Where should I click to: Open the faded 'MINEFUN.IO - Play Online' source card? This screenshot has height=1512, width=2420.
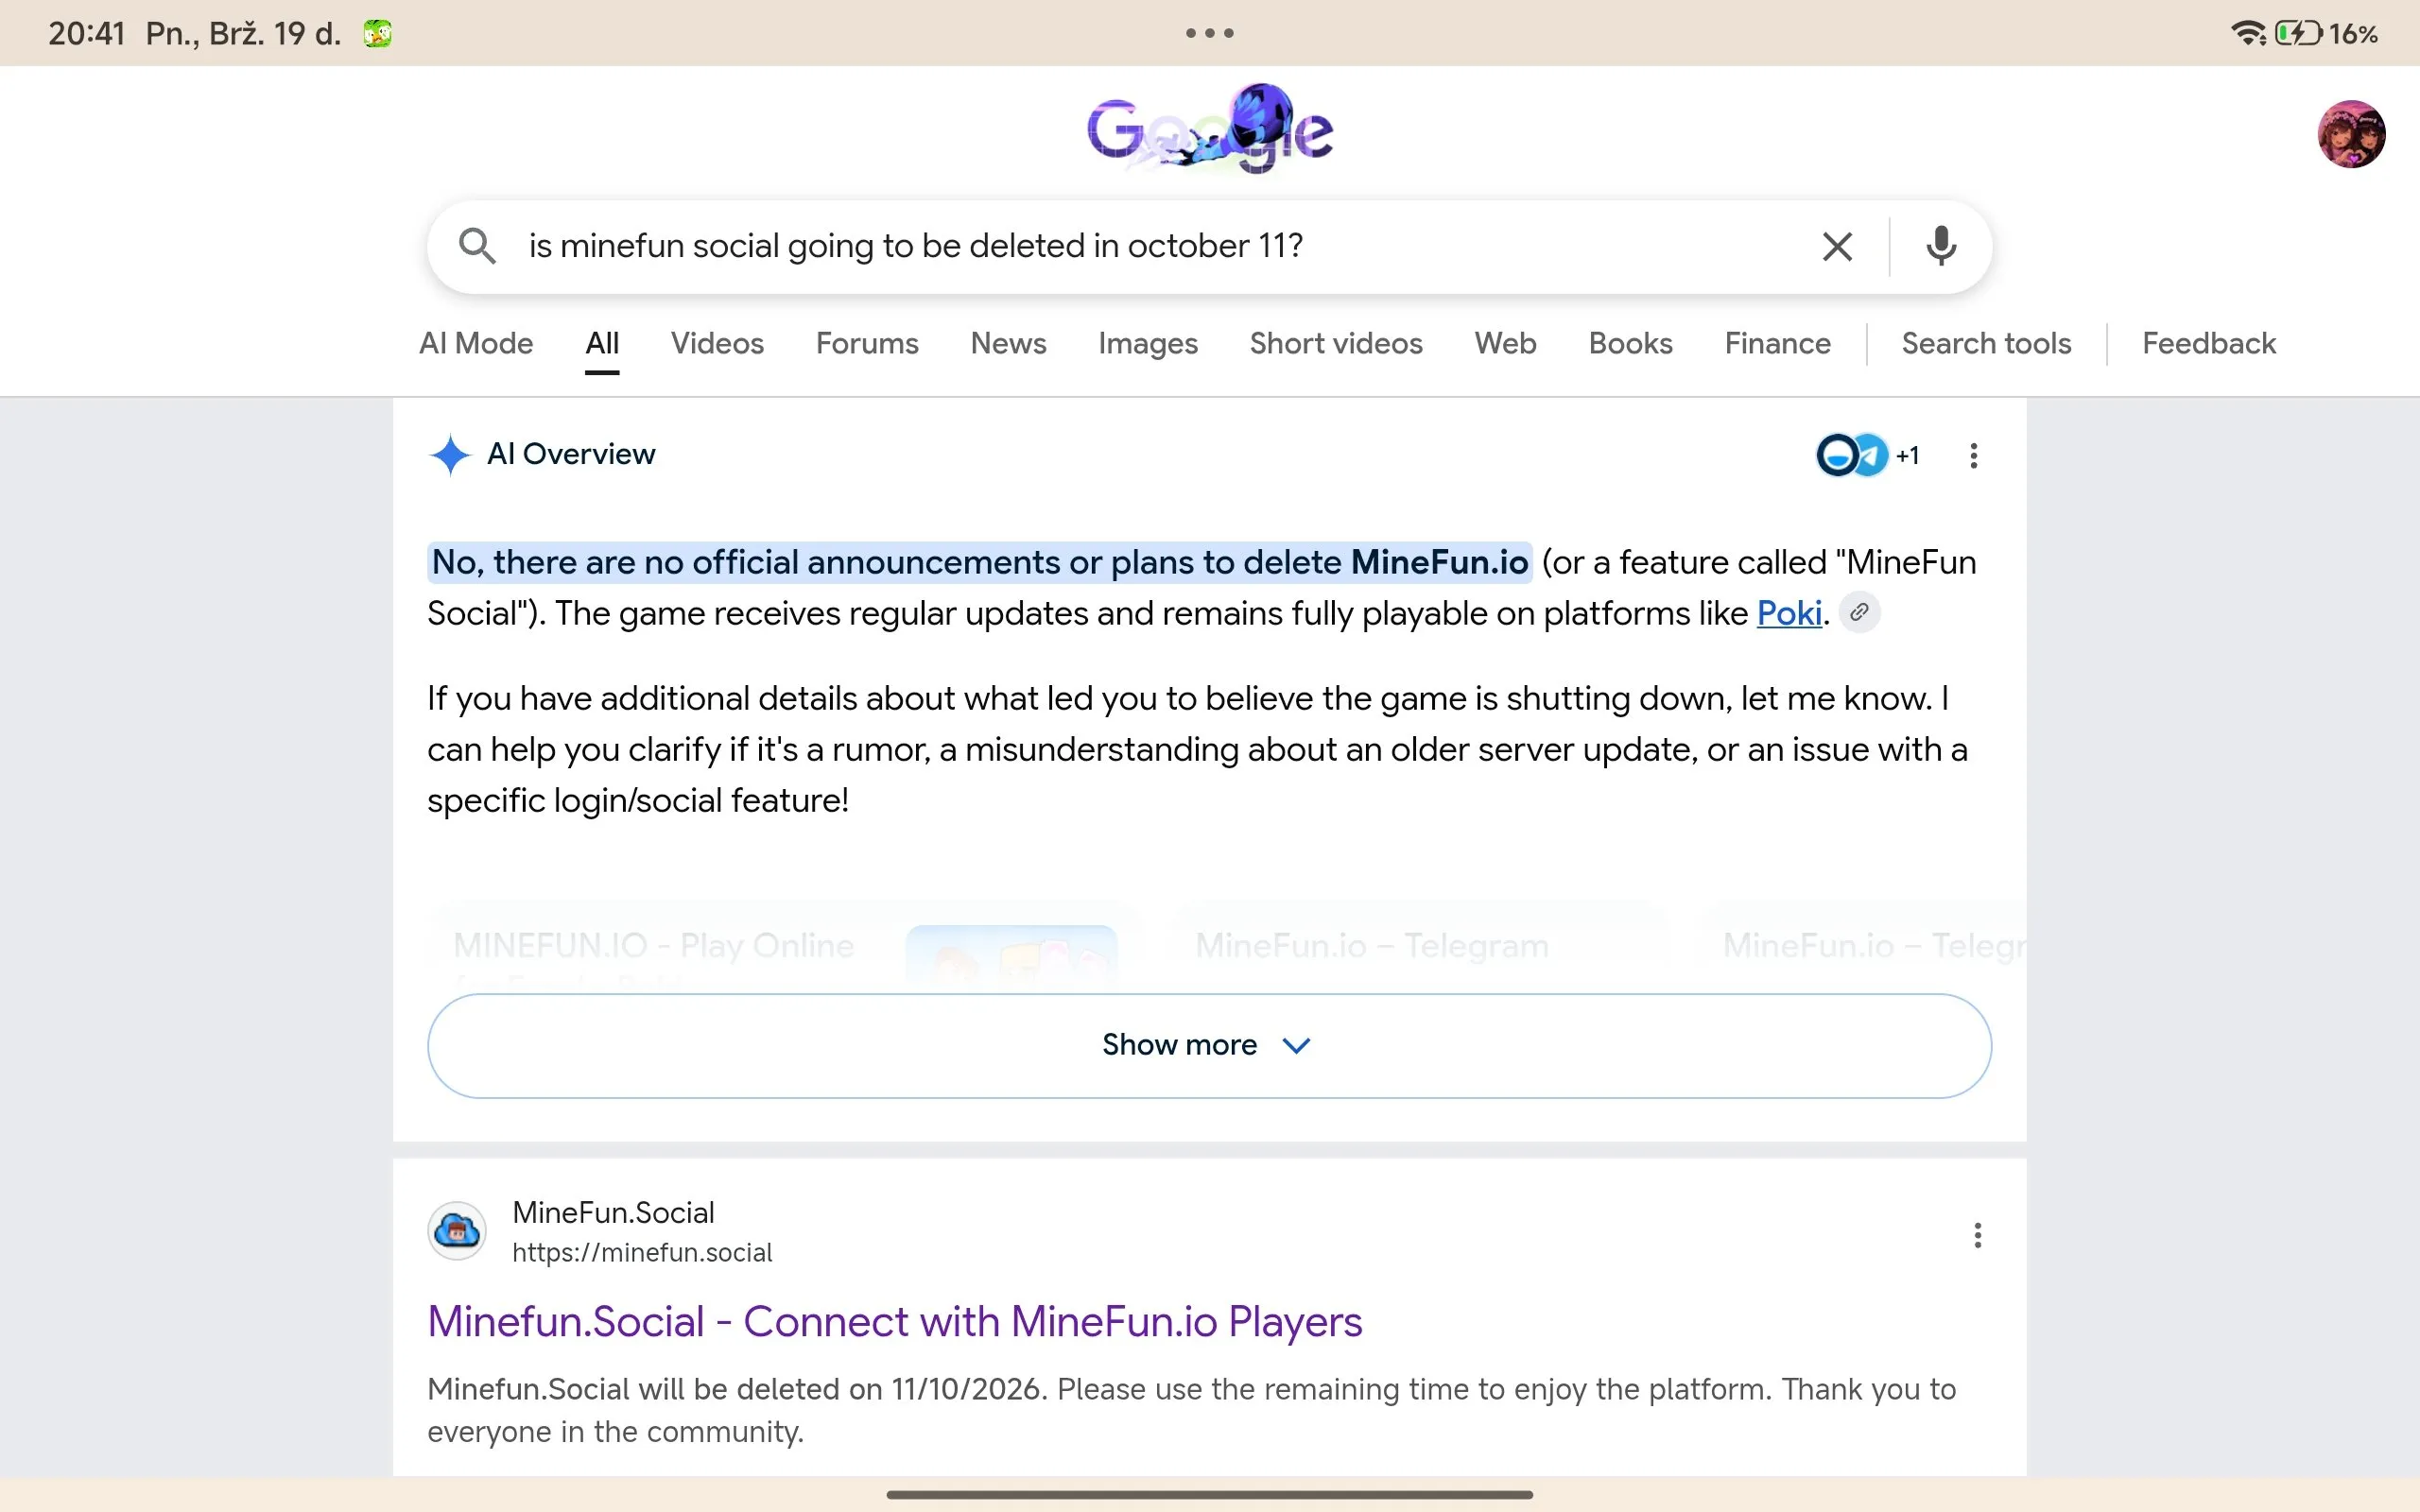tap(785, 948)
